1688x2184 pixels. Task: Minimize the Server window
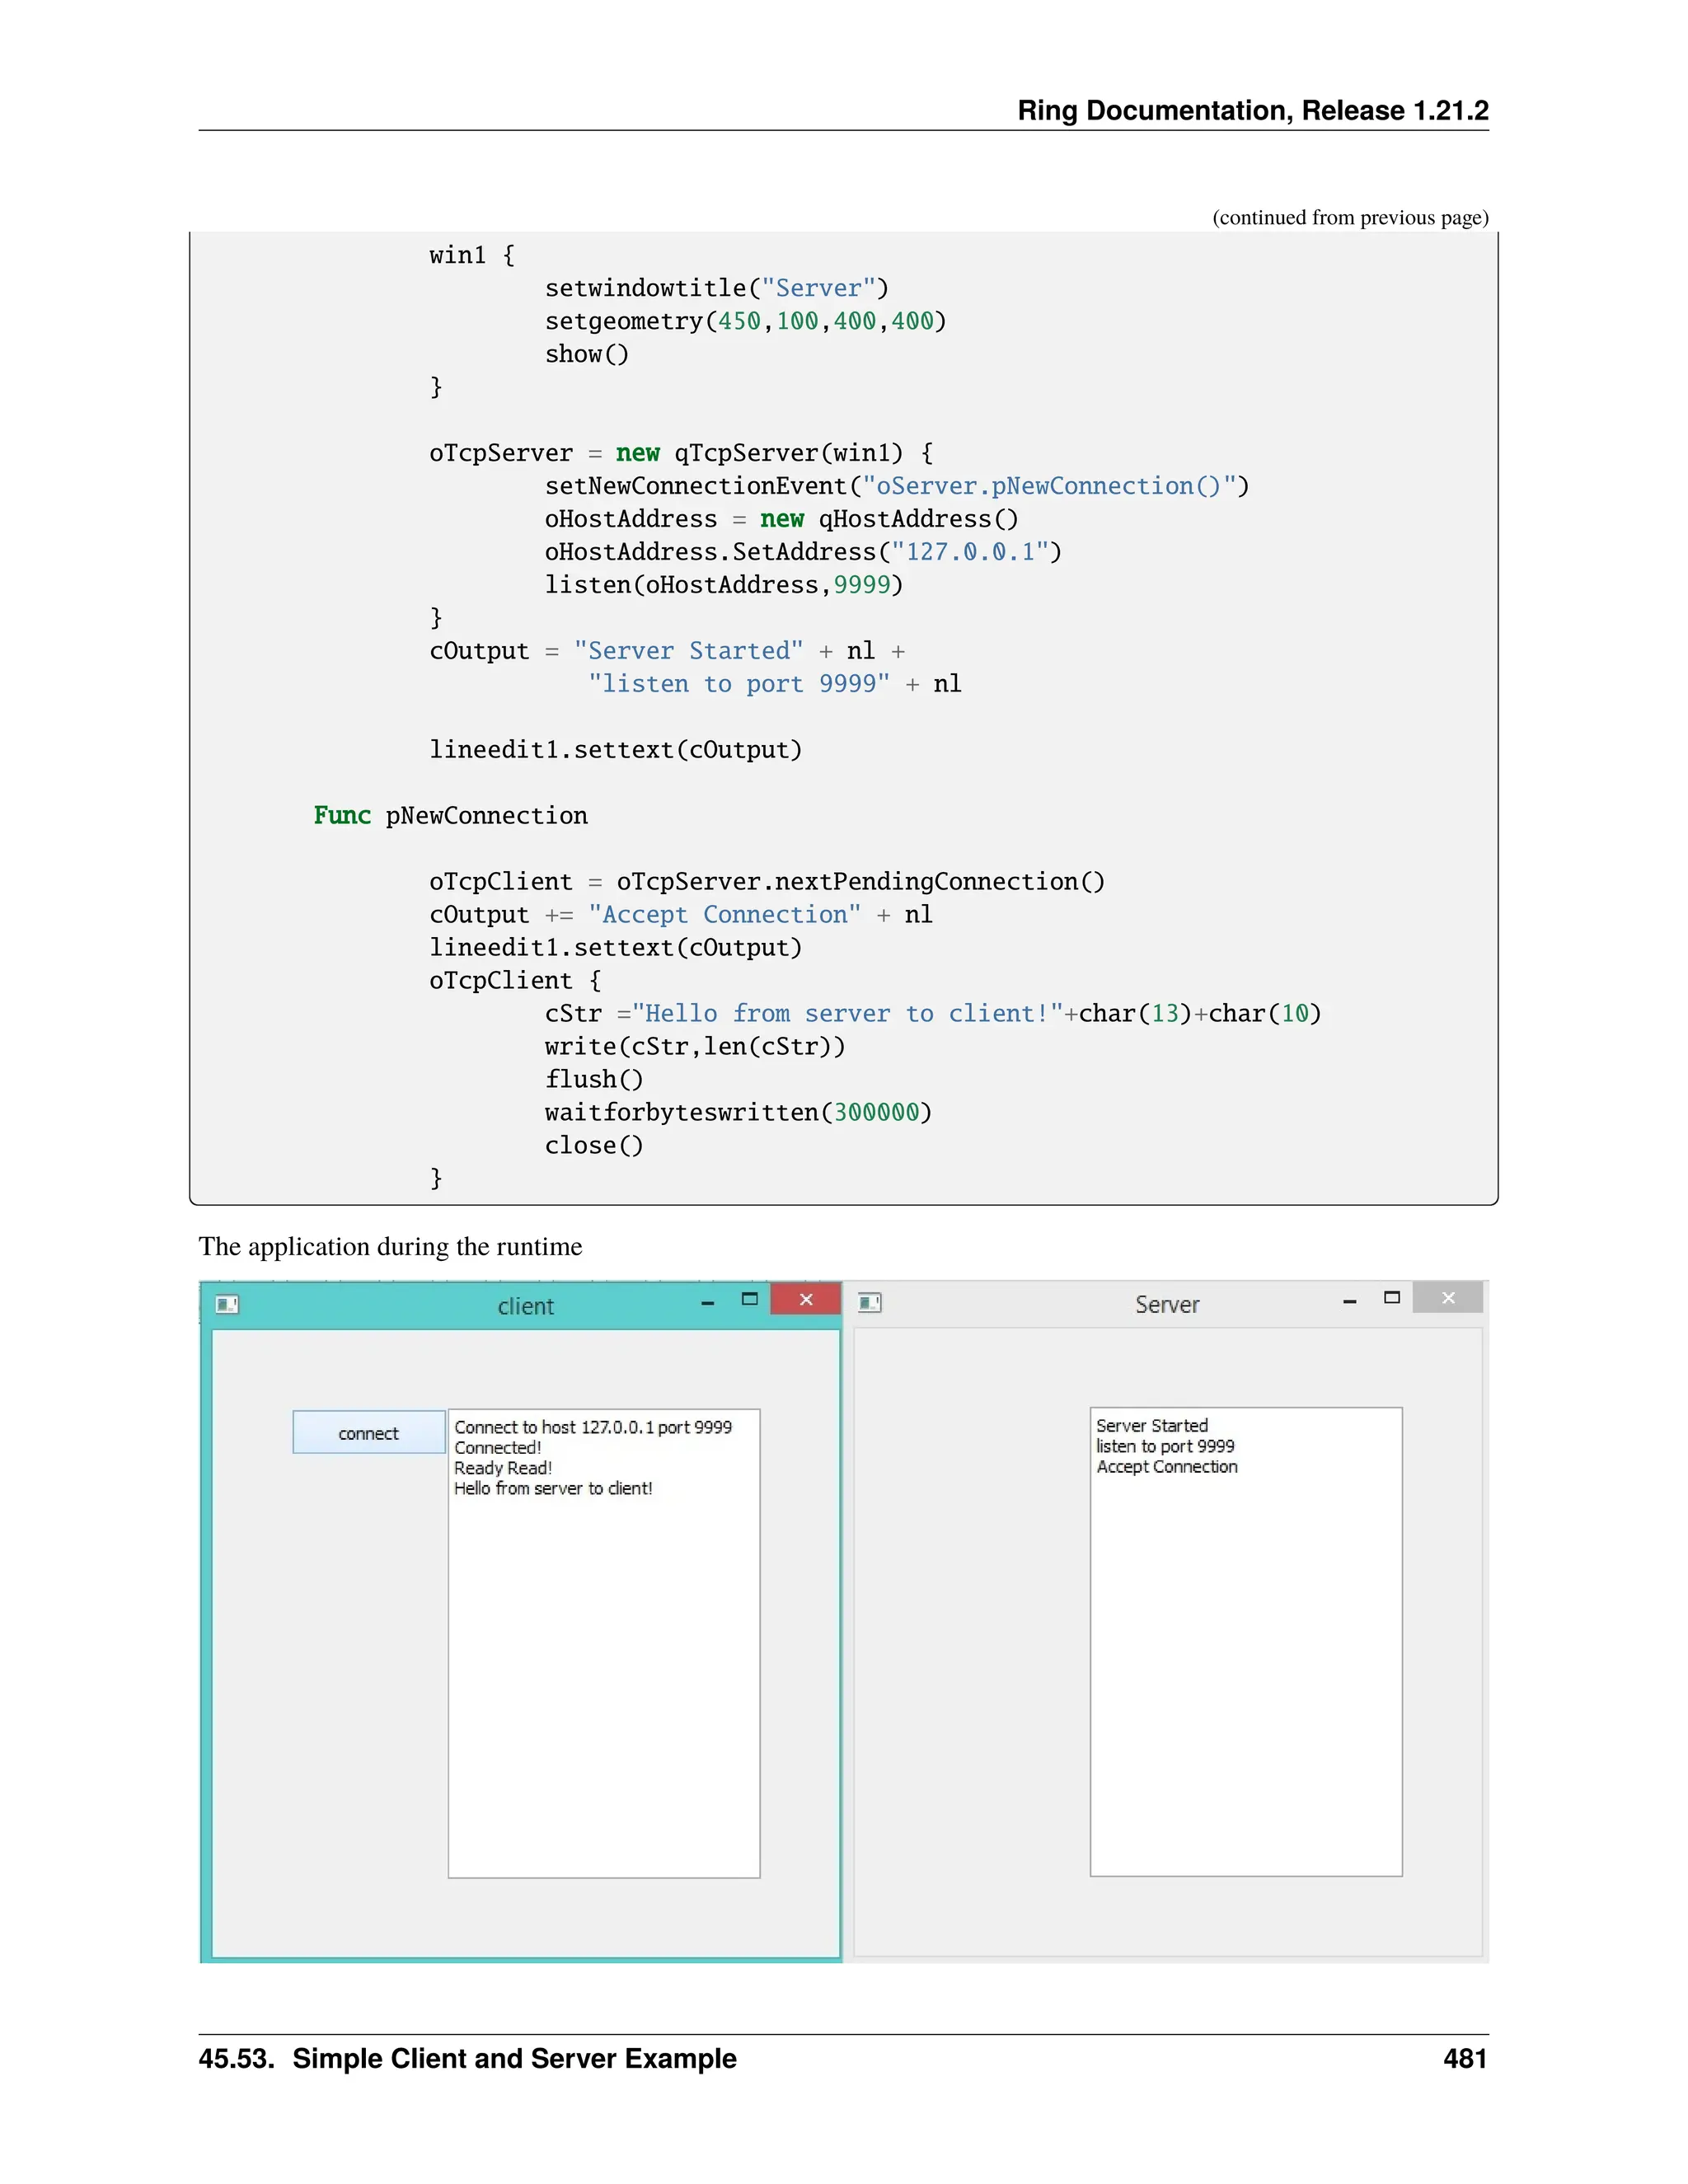(1350, 1301)
